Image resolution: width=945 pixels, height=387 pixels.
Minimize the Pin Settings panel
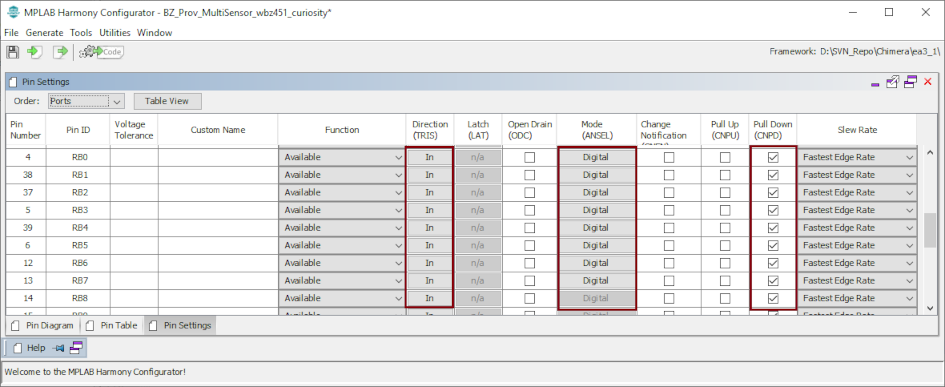pos(875,85)
